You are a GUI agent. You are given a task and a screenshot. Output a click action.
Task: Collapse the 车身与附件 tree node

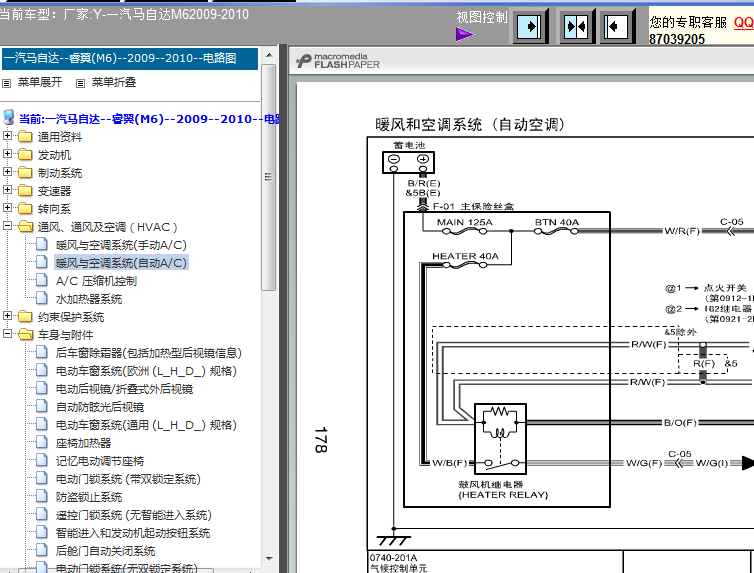click(7, 334)
